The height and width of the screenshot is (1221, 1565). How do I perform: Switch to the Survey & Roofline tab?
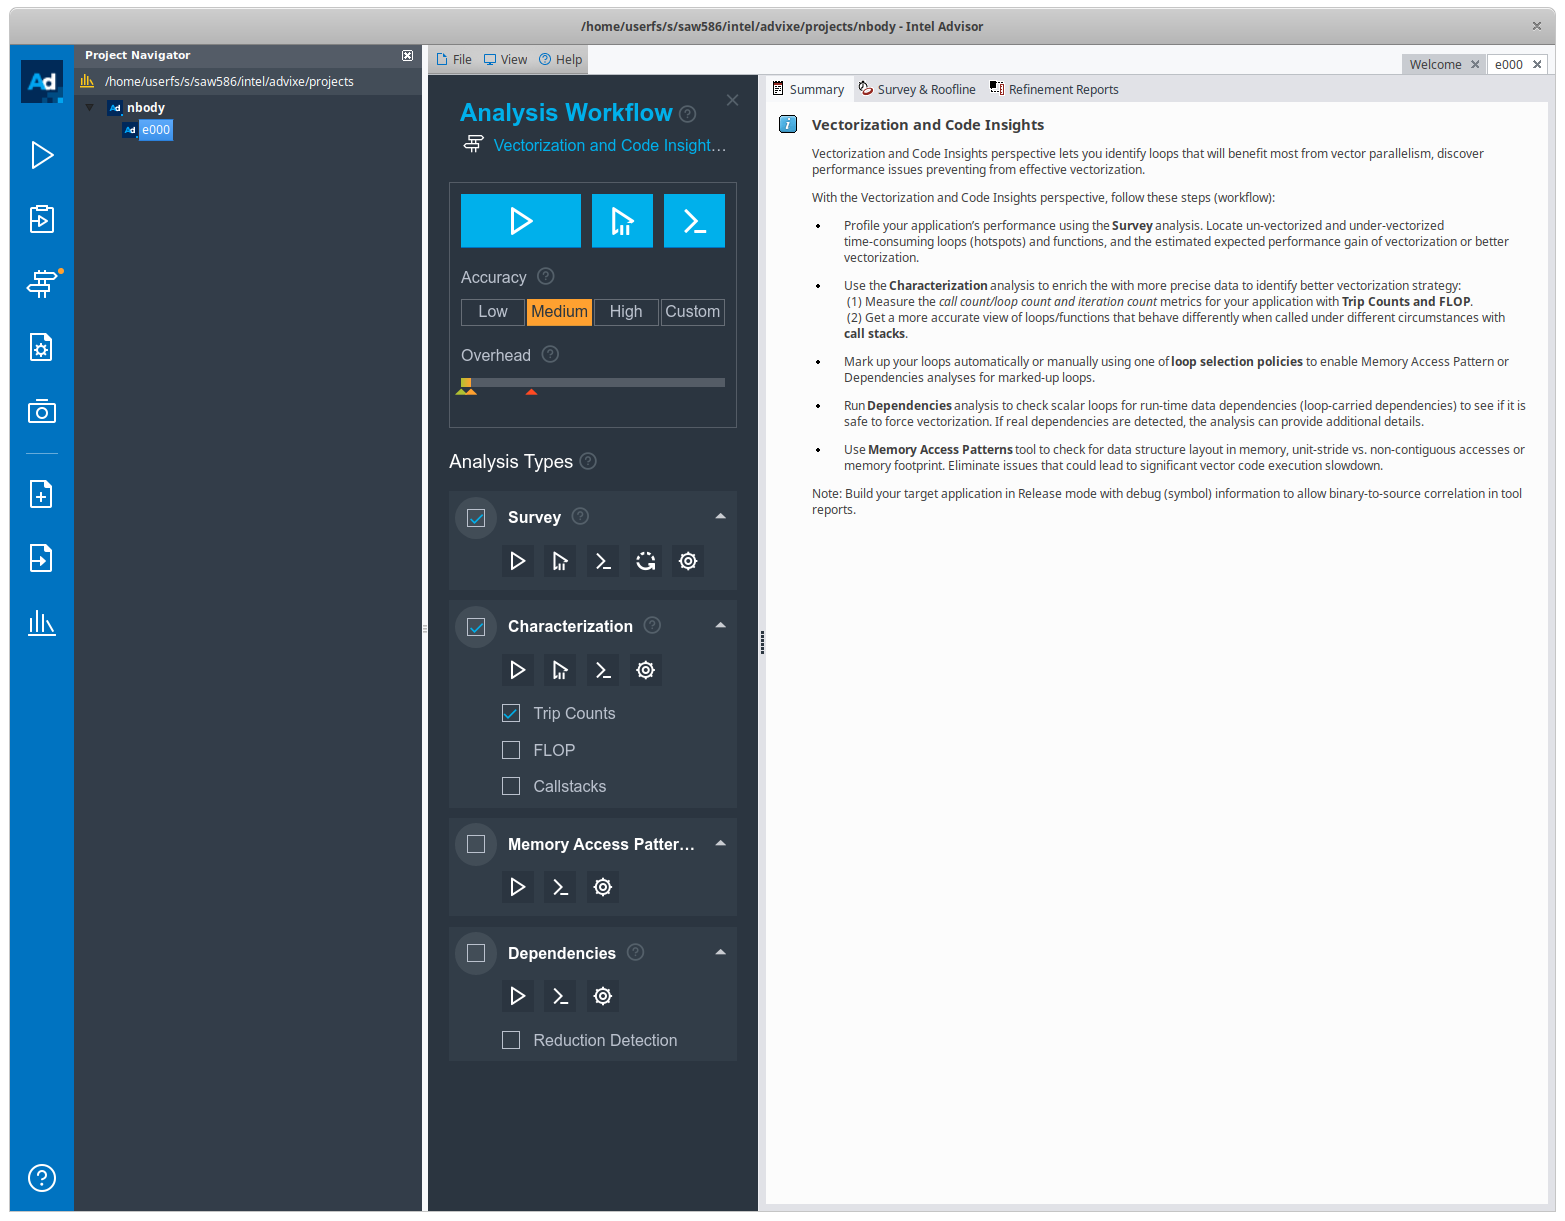tap(917, 89)
